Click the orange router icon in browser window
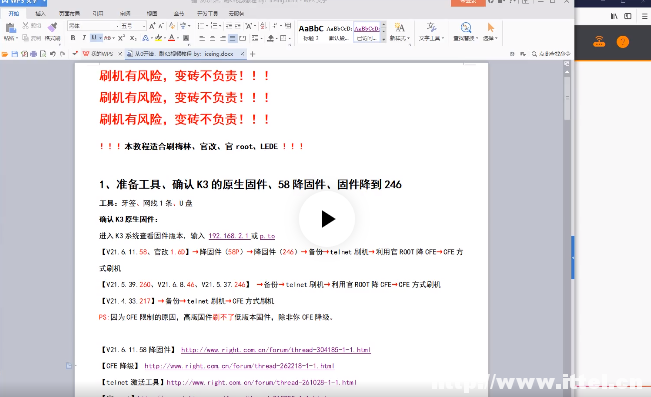Screen dimensions: 651x397 coord(599,42)
